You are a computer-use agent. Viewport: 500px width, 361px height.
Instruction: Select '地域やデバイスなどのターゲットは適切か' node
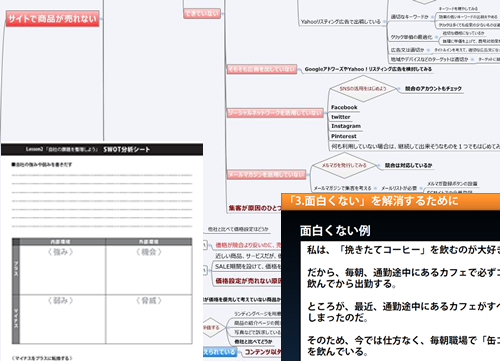(x=429, y=59)
